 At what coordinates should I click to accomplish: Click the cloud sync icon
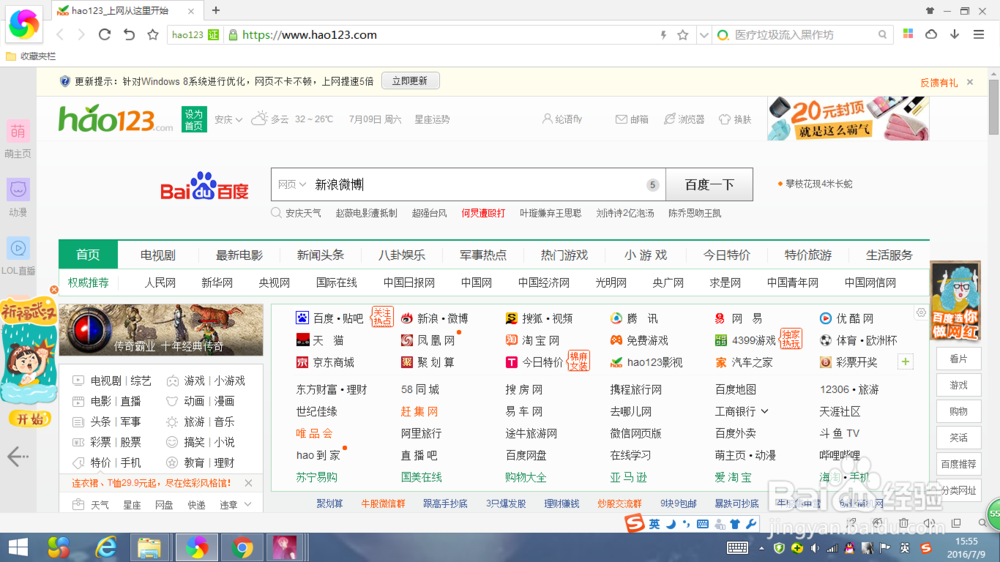pos(931,34)
